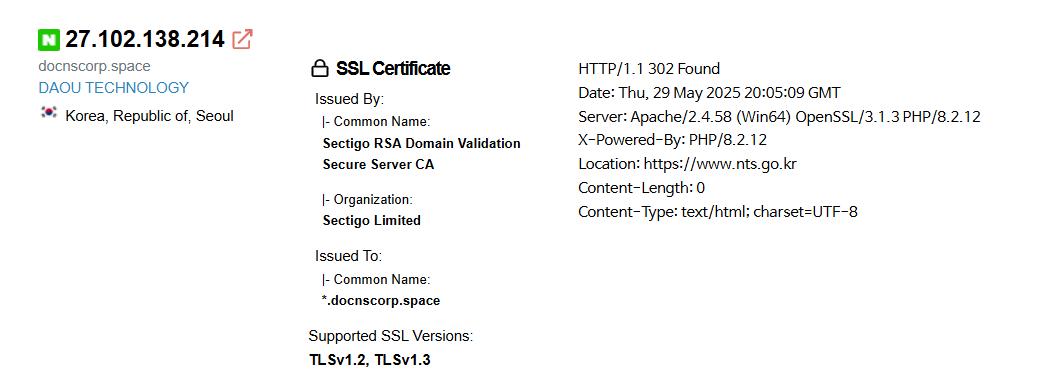Click the docnscorp.space hostname text
Image resolution: width=1059 pixels, height=379 pixels.
95,66
